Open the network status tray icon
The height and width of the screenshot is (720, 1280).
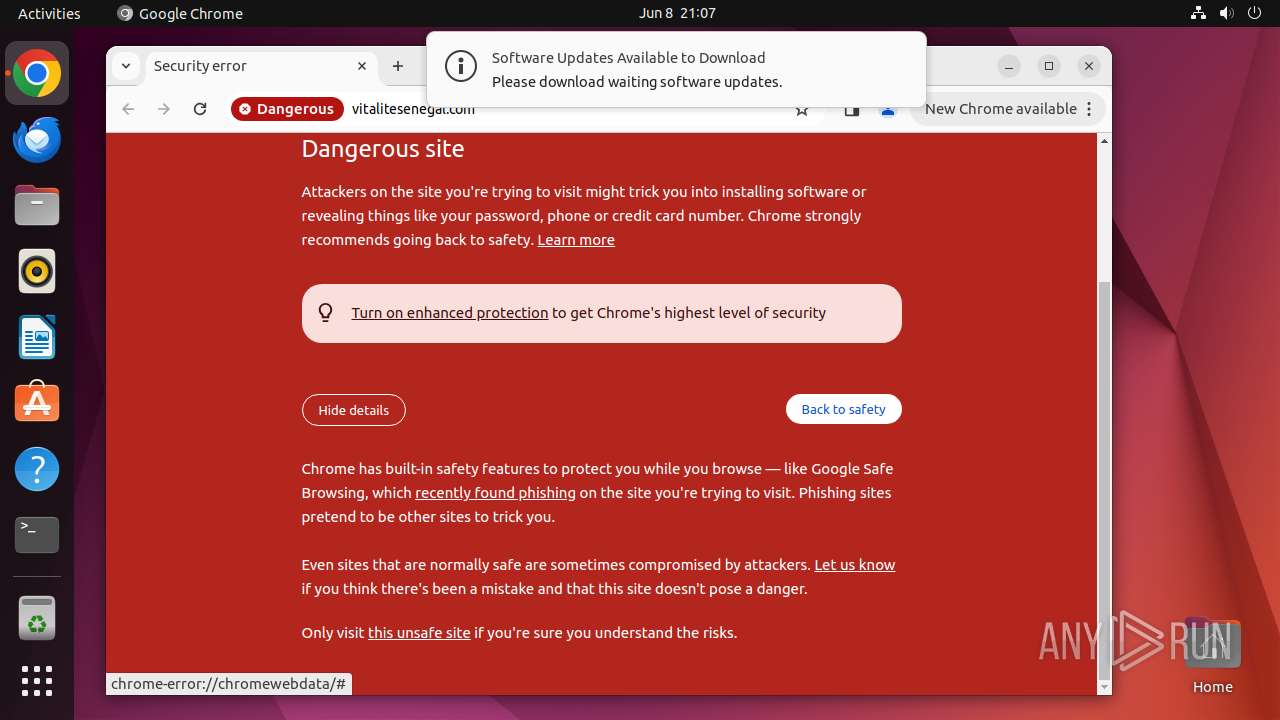(x=1198, y=13)
